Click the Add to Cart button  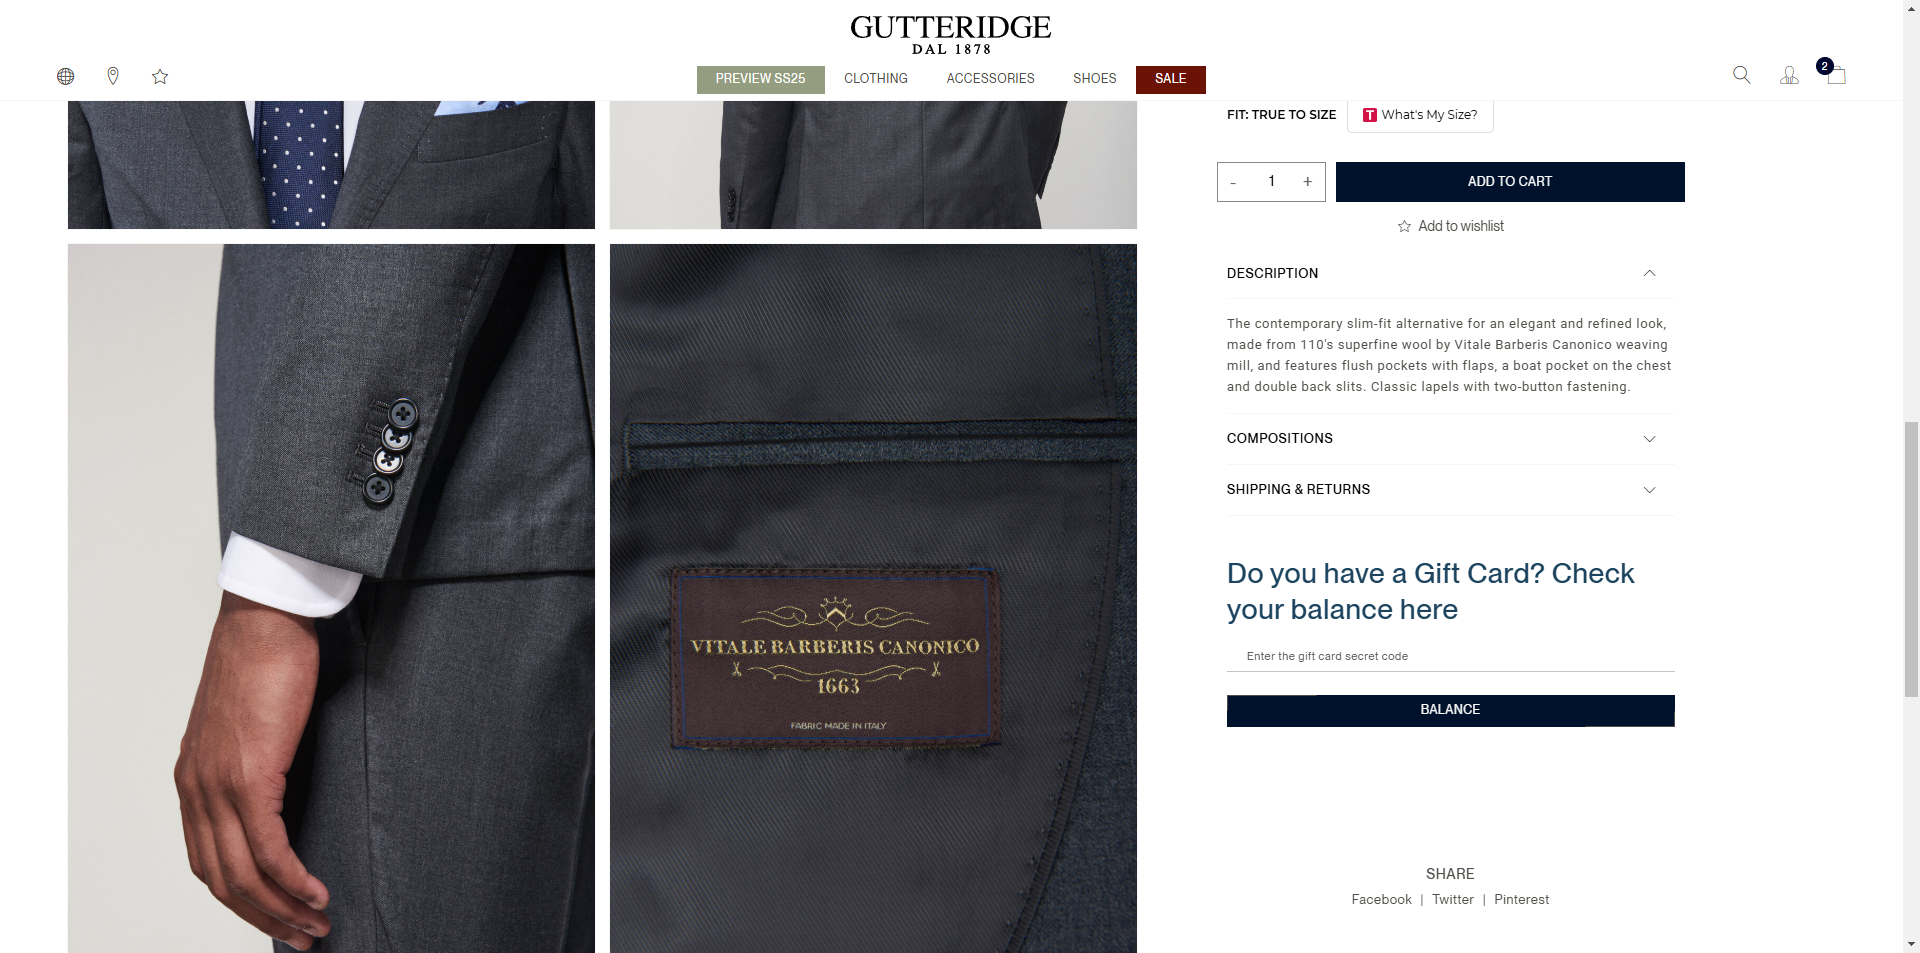pyautogui.click(x=1510, y=182)
